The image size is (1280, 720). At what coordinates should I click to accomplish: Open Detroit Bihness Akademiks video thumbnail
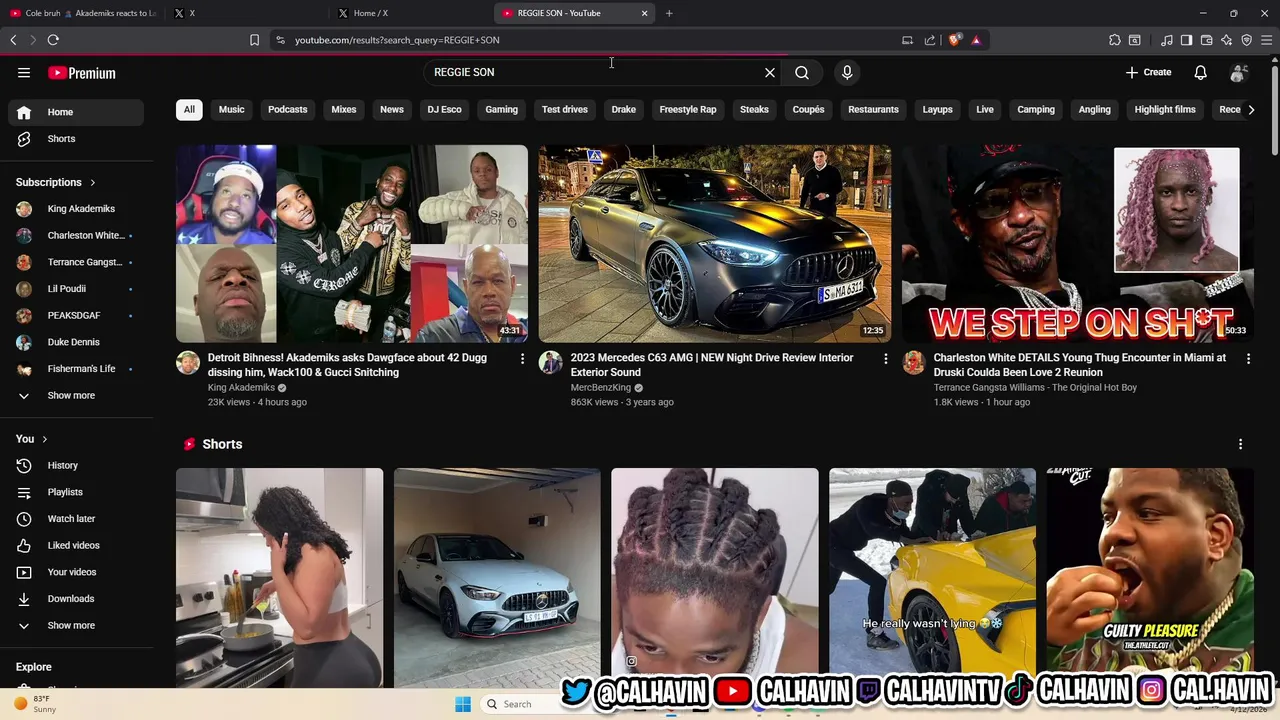352,244
